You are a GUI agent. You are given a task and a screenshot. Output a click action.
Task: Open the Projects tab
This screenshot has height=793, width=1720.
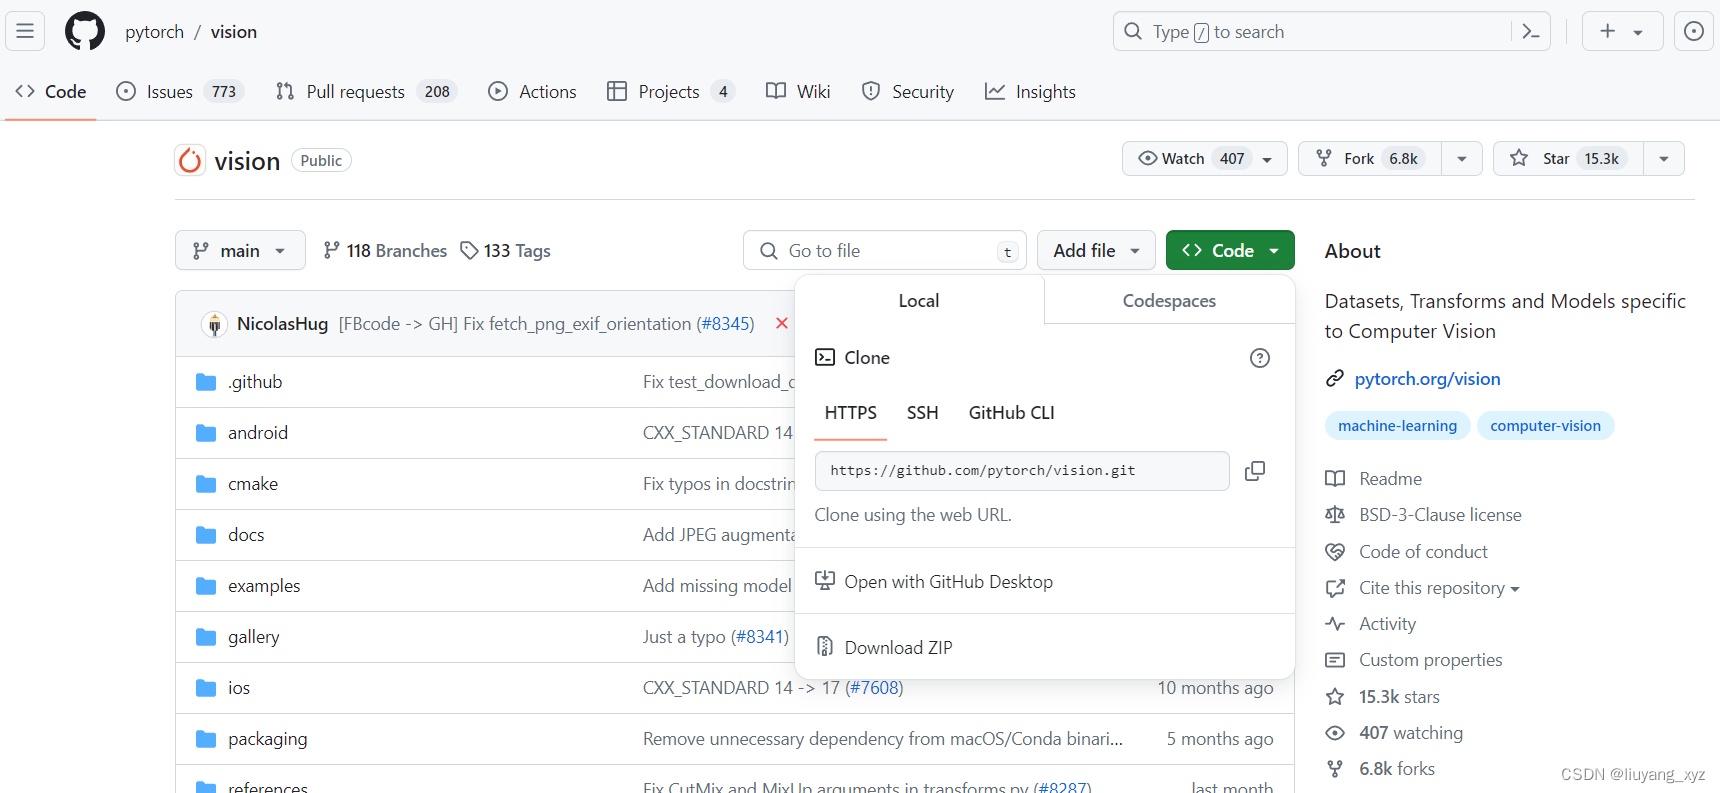coord(671,91)
